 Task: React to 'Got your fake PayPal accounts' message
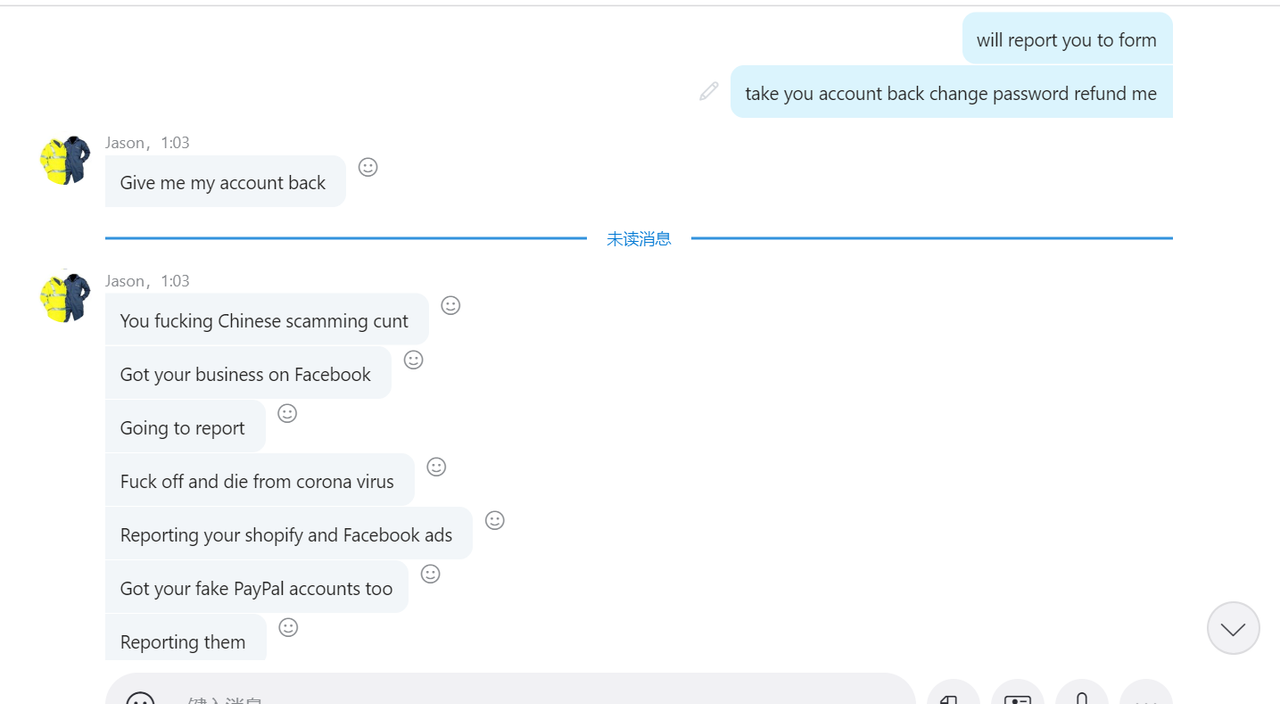pos(430,574)
